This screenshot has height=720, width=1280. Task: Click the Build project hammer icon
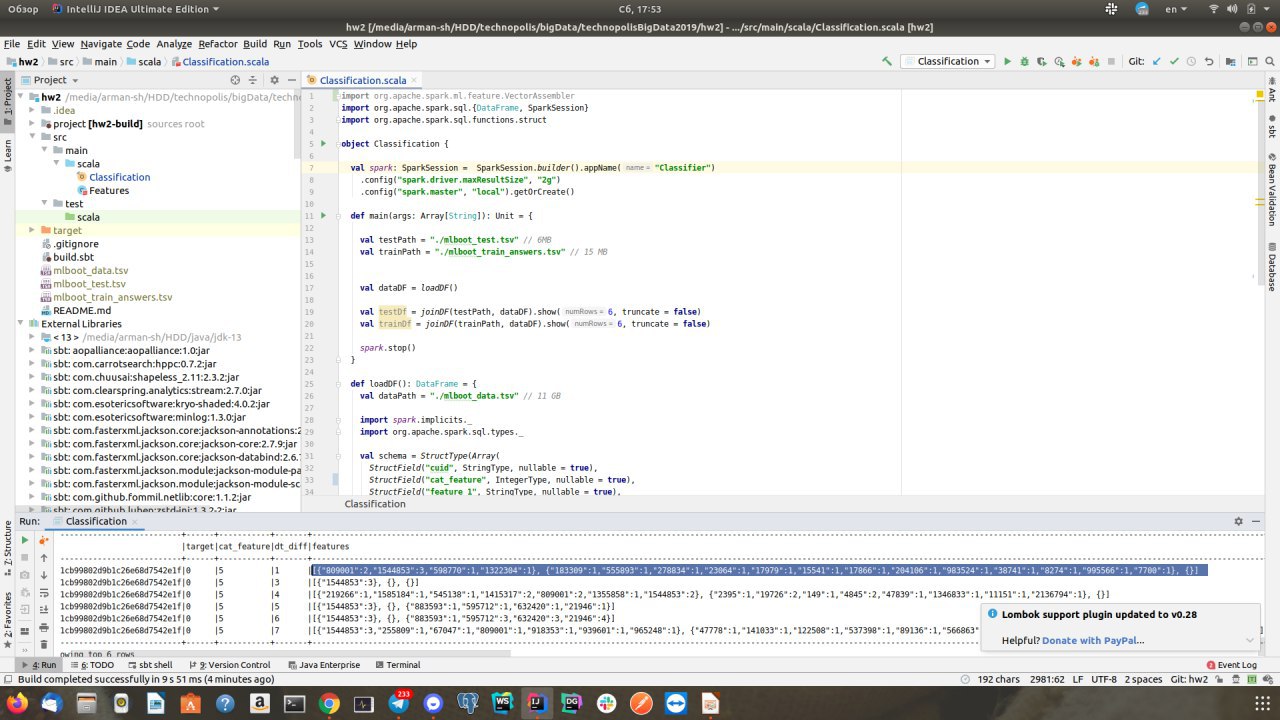click(886, 62)
